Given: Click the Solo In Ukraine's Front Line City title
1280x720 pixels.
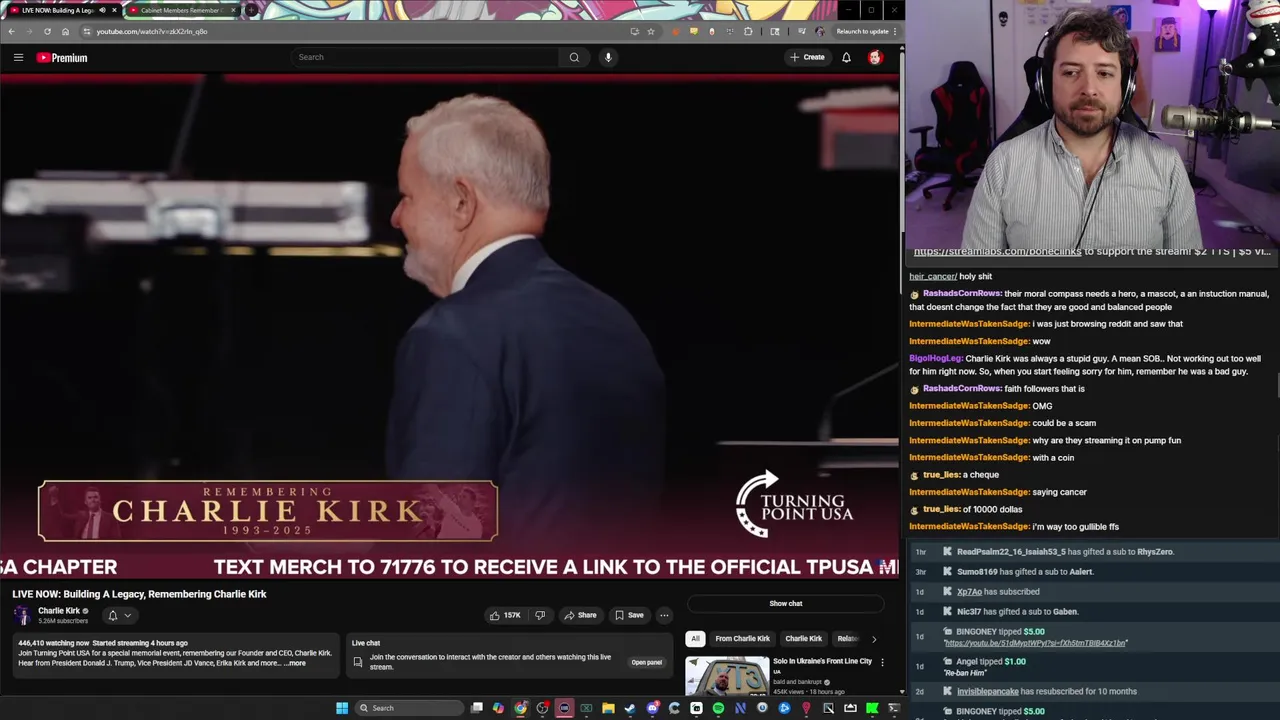Looking at the screenshot, I should (x=822, y=661).
